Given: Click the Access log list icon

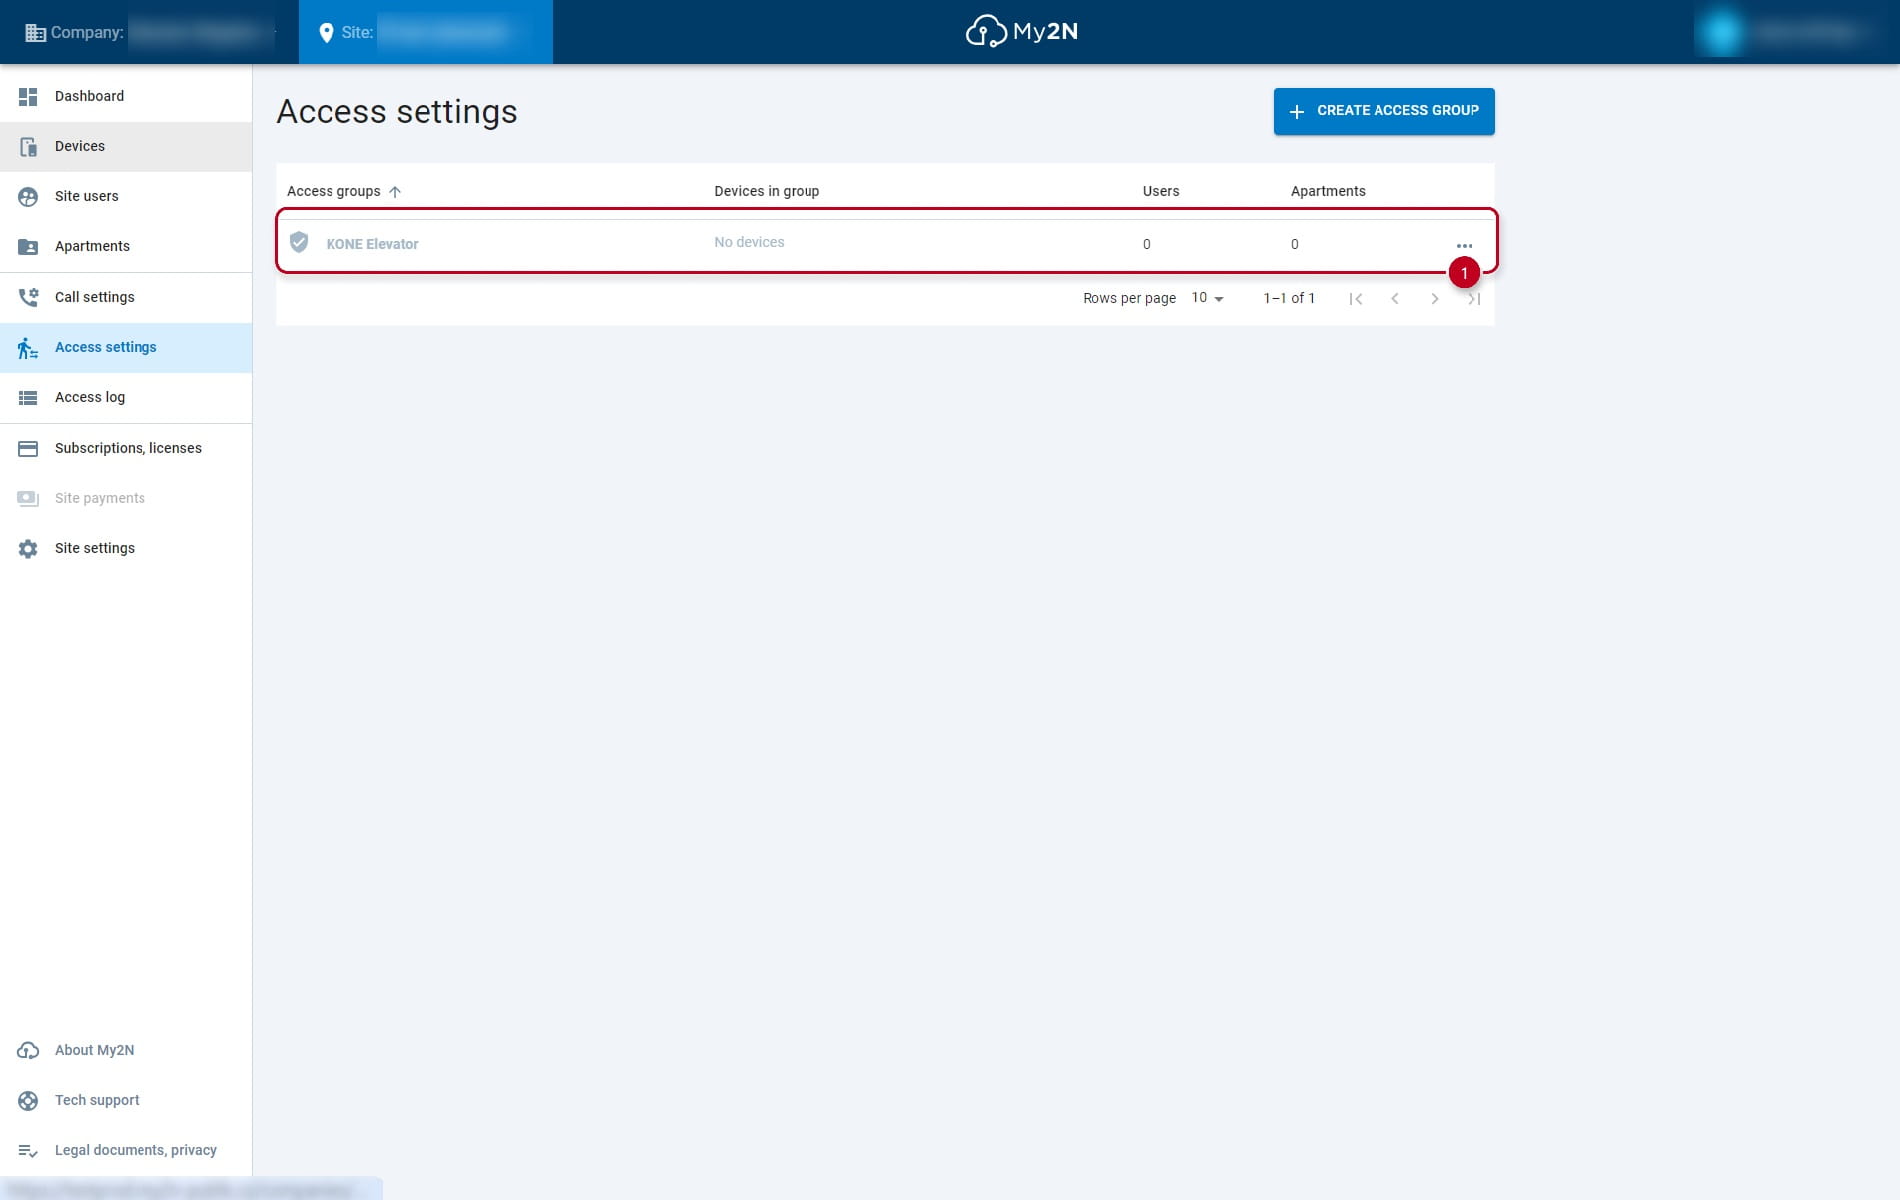Looking at the screenshot, I should [28, 398].
